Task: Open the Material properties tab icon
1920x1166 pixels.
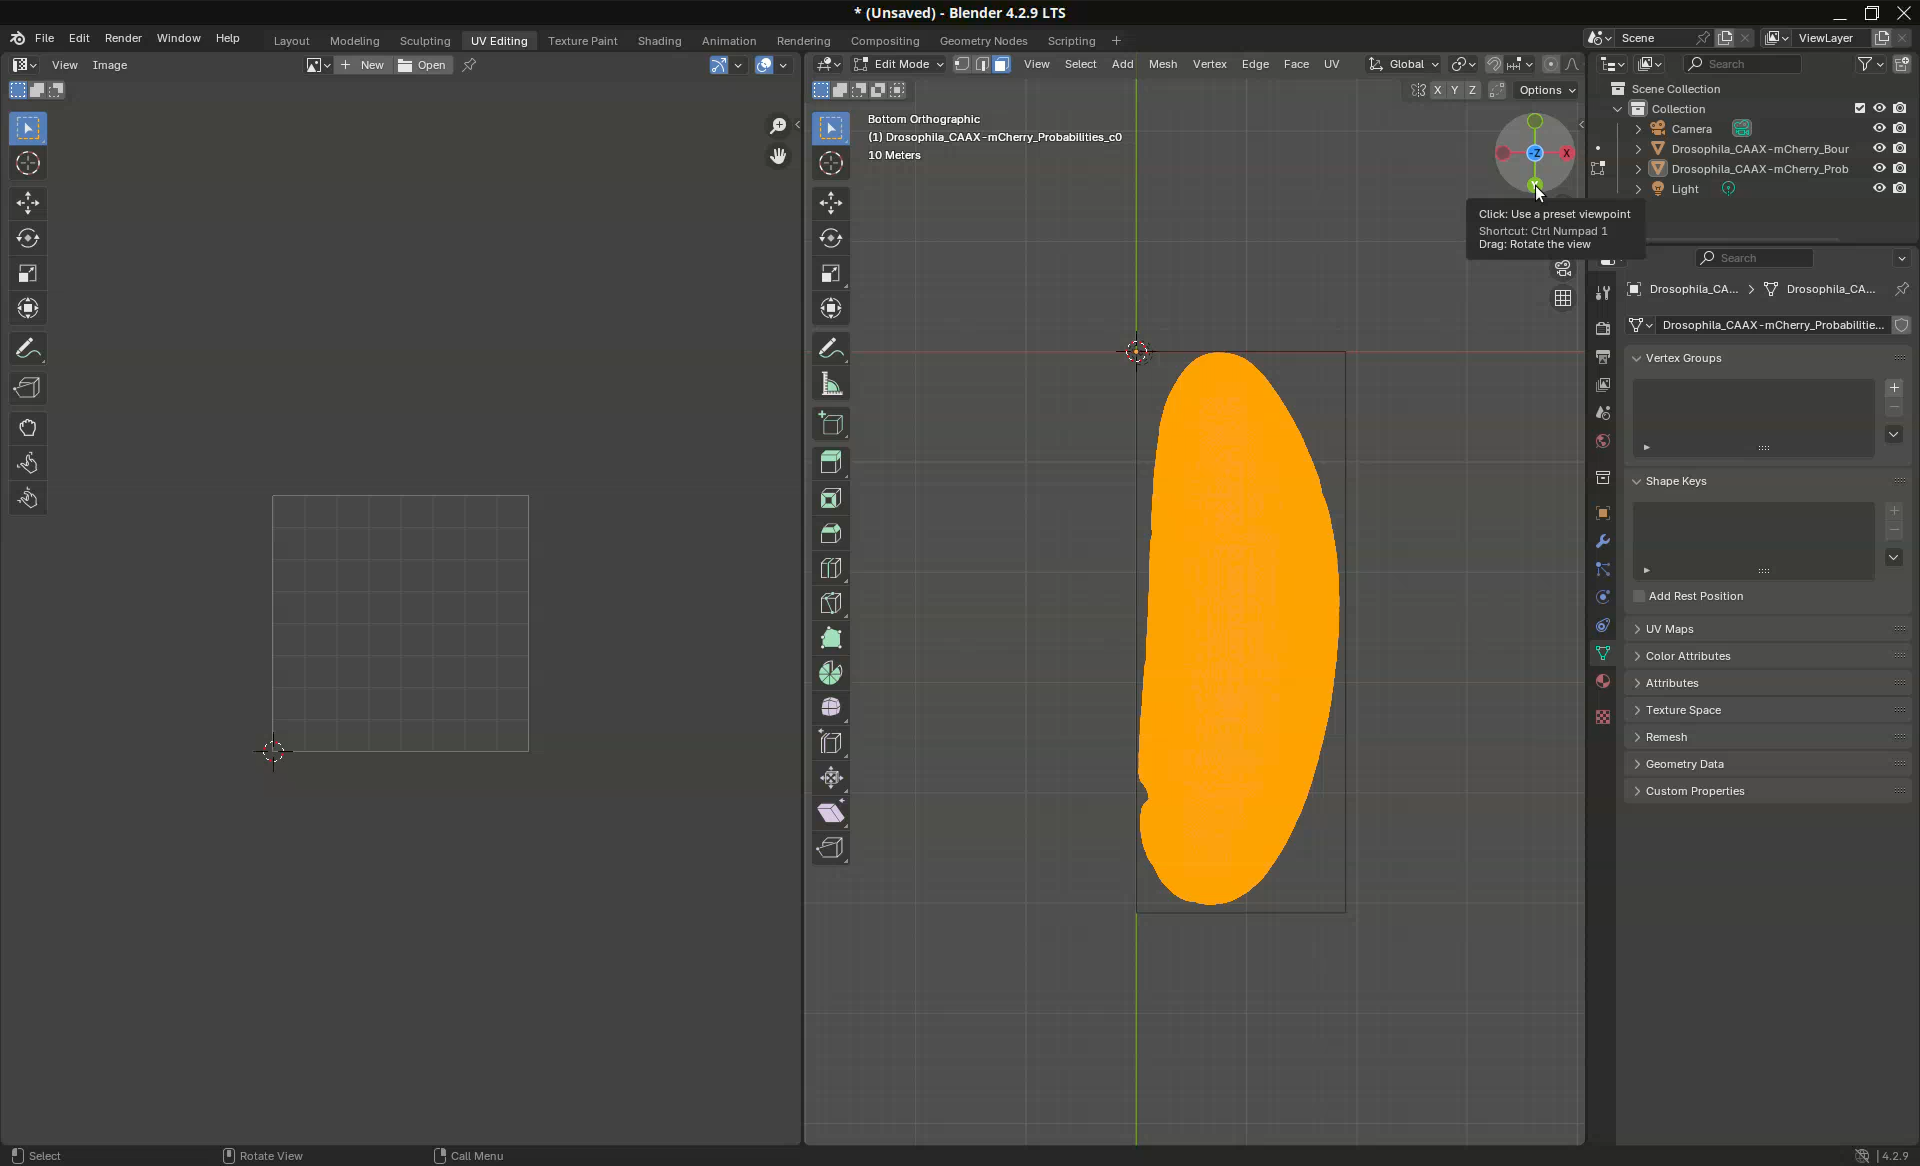Action: (1603, 681)
